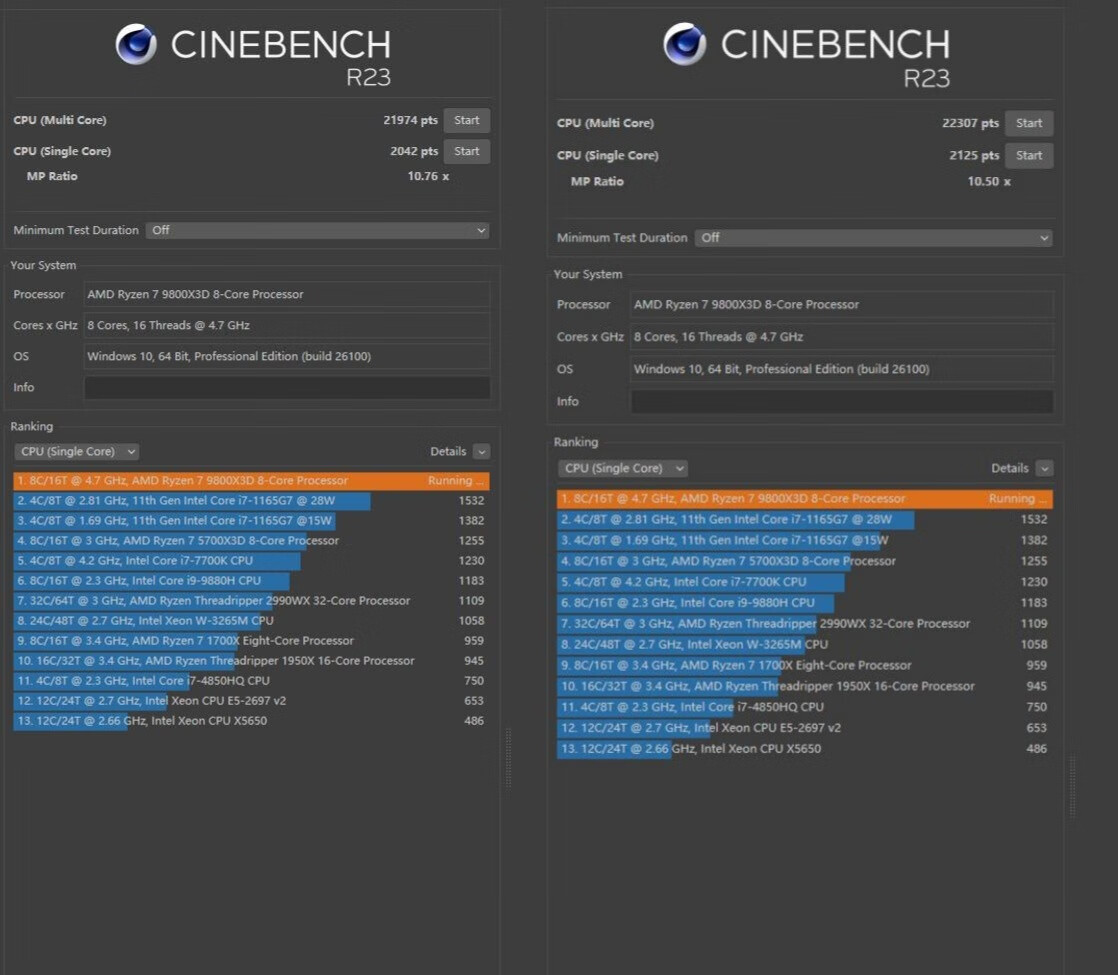Open Minimum Test Duration dropdown in left window
Viewport: 1118px width, 975px height.
pyautogui.click(x=317, y=230)
